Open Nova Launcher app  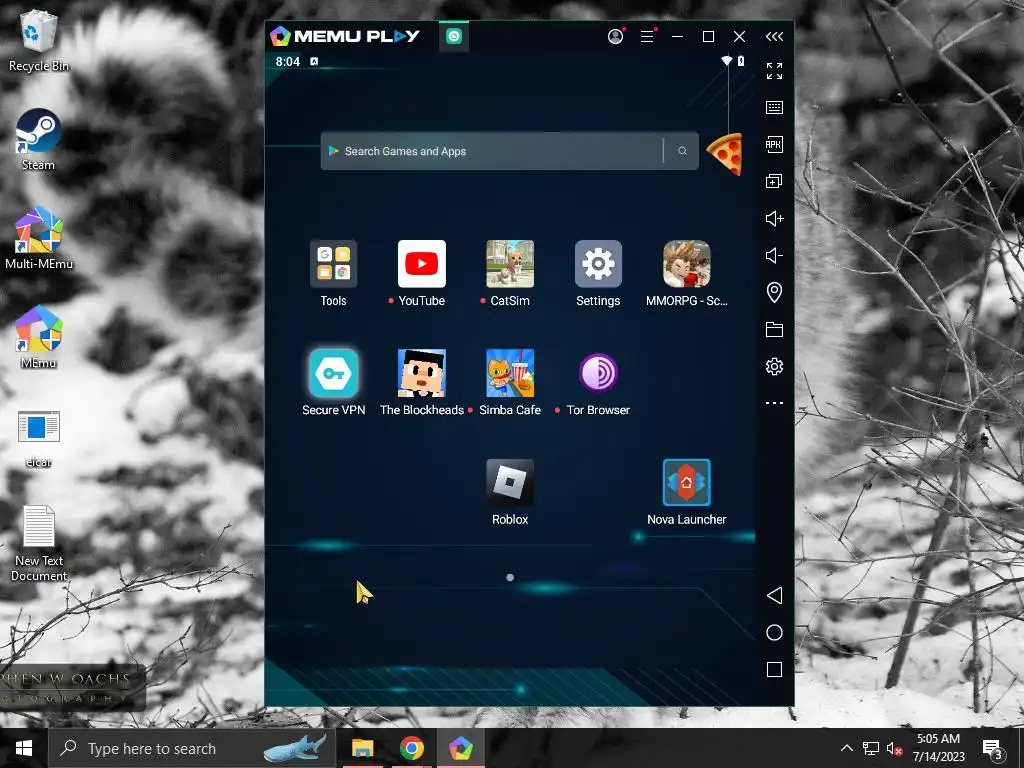point(686,483)
